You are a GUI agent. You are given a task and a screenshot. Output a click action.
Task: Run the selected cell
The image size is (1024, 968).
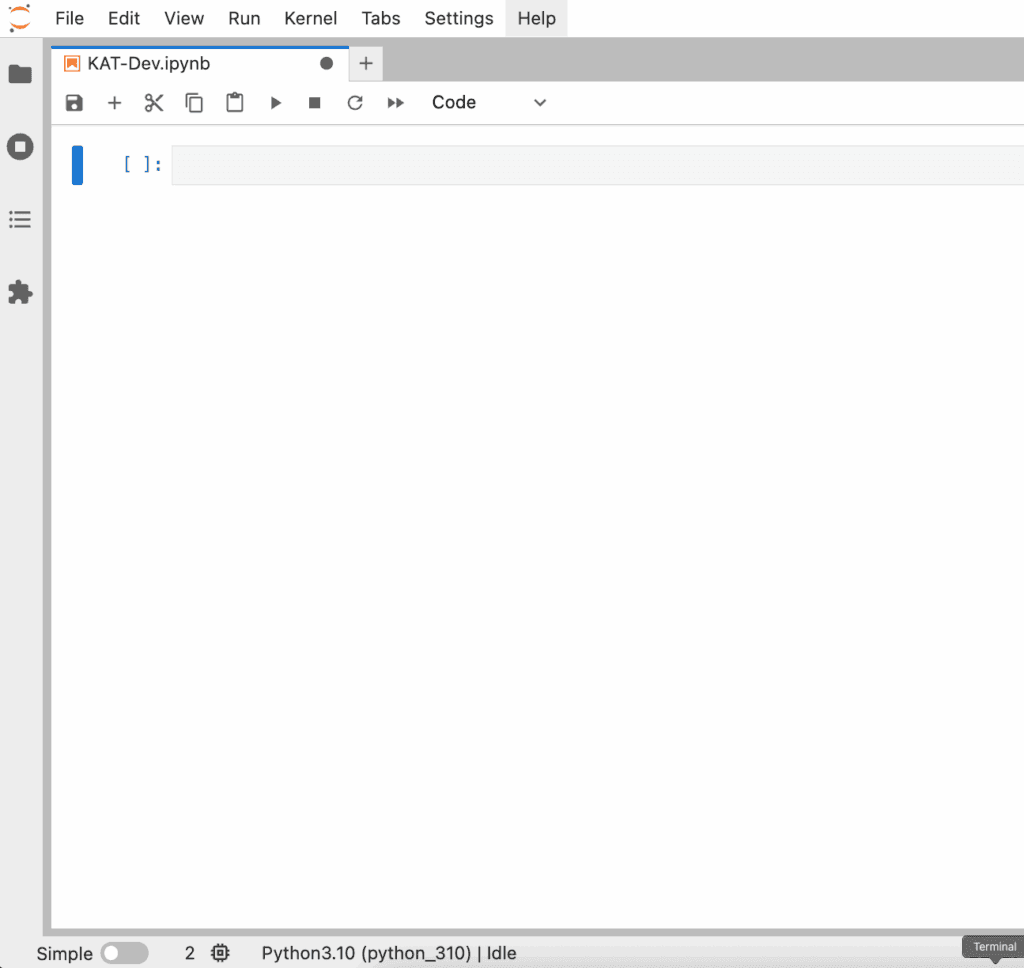coord(275,103)
